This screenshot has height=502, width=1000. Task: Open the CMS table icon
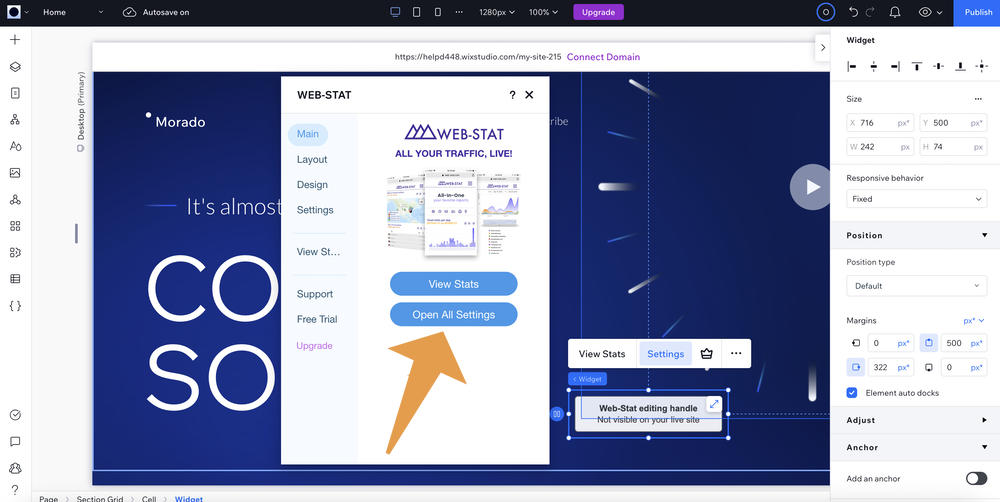[x=15, y=279]
